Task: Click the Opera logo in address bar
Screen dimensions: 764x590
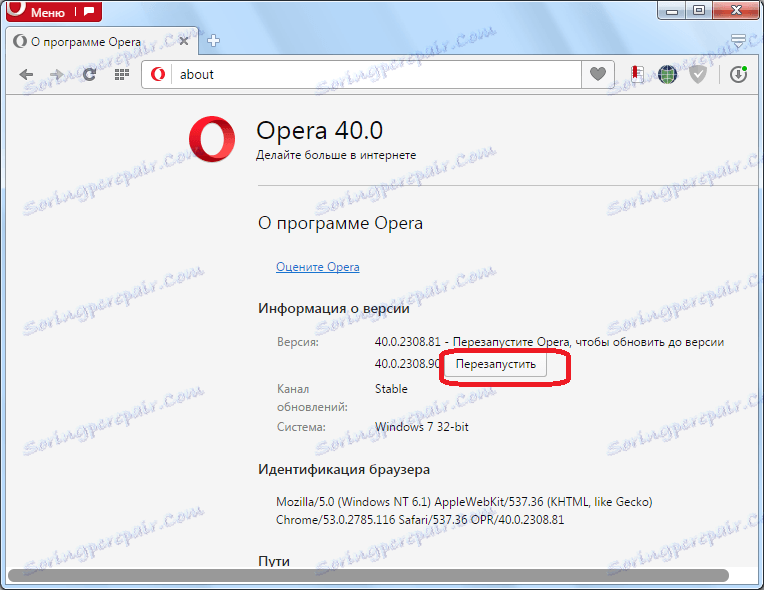Action: [x=157, y=75]
